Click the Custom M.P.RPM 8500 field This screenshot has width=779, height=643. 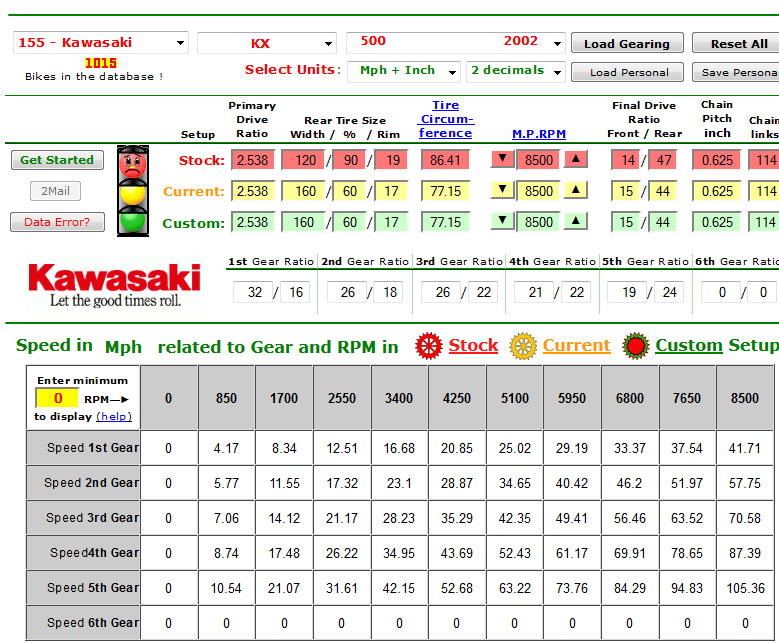tap(539, 222)
